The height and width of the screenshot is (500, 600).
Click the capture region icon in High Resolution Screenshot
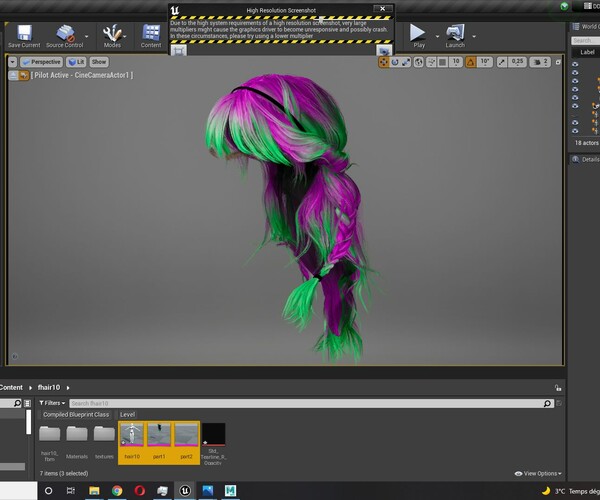click(x=179, y=50)
